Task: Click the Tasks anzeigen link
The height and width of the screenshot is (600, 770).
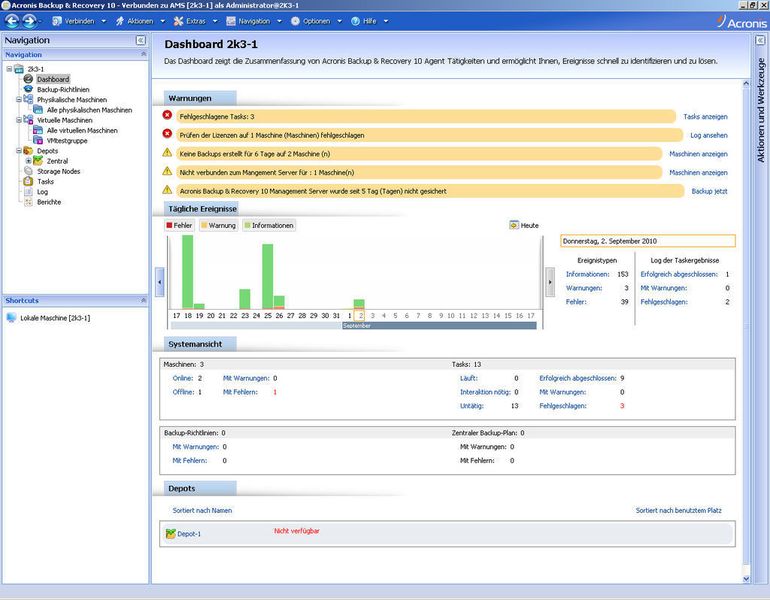Action: (705, 117)
